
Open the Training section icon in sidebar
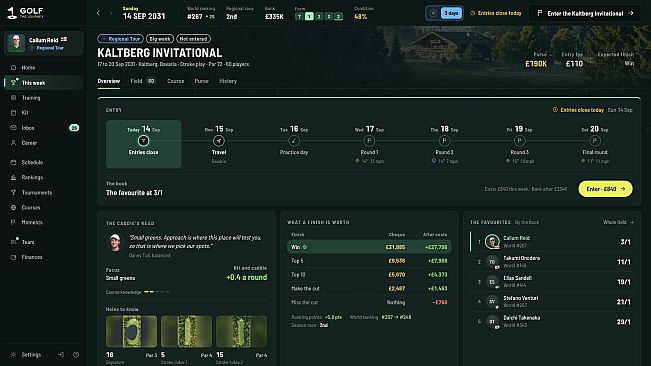(13, 98)
